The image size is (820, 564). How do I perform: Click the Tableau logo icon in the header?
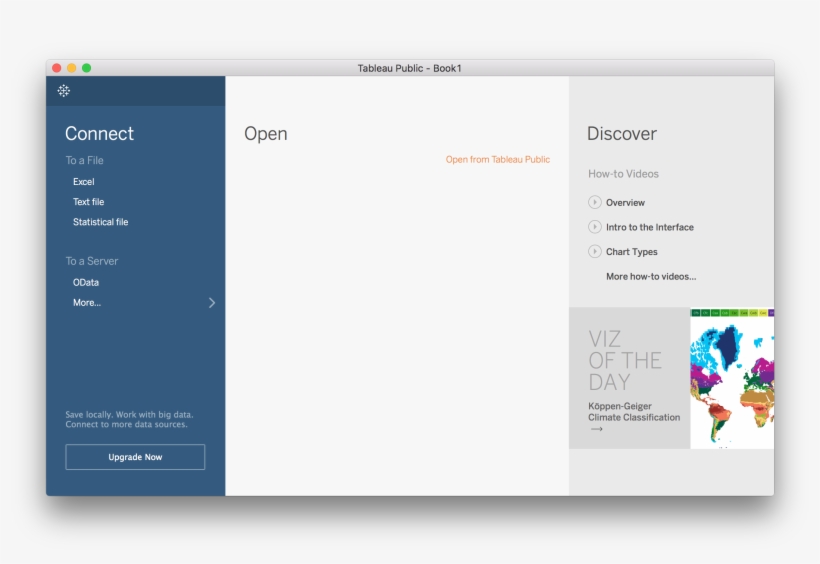64,91
